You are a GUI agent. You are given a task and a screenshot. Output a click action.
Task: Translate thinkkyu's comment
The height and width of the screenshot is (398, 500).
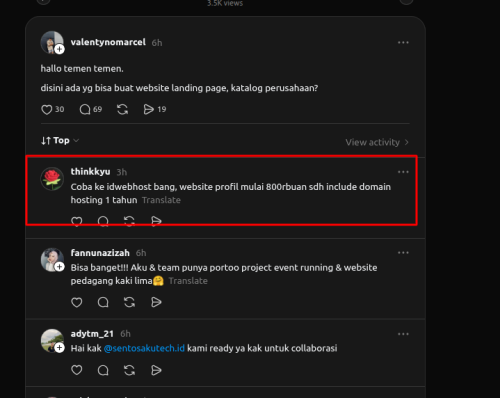tap(161, 200)
